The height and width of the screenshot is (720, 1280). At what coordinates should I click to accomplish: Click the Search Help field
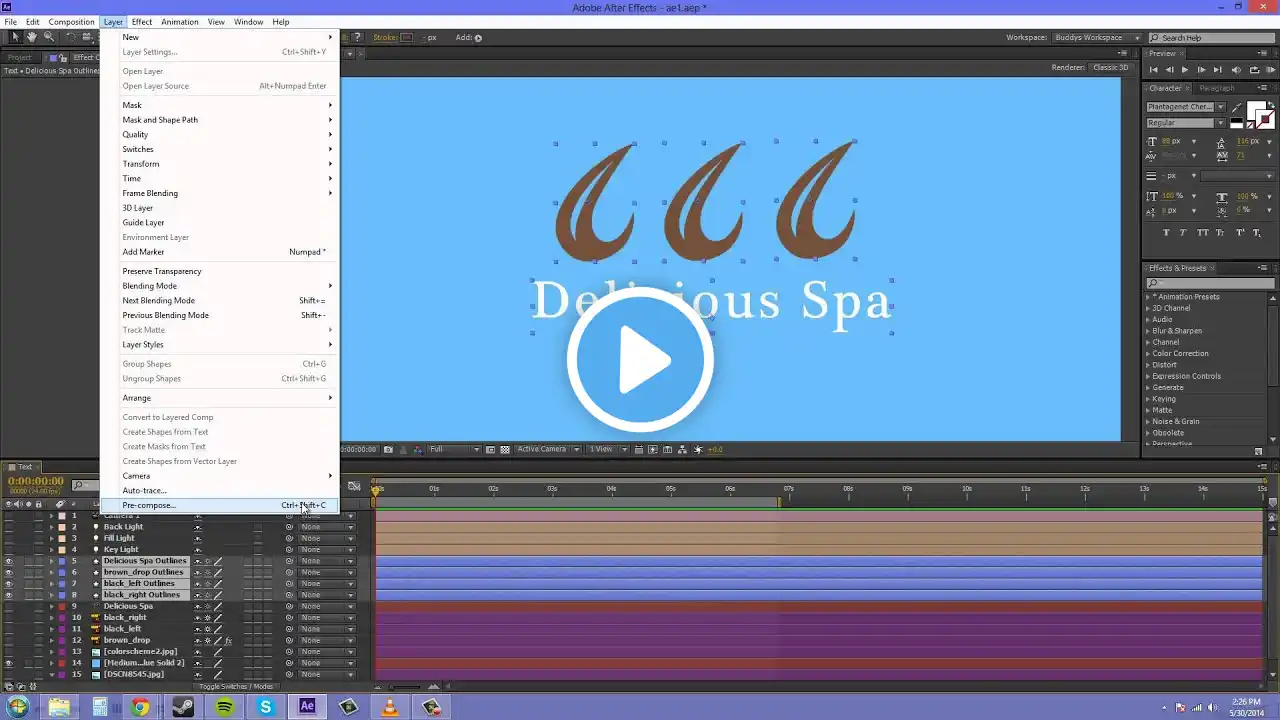pos(1211,38)
